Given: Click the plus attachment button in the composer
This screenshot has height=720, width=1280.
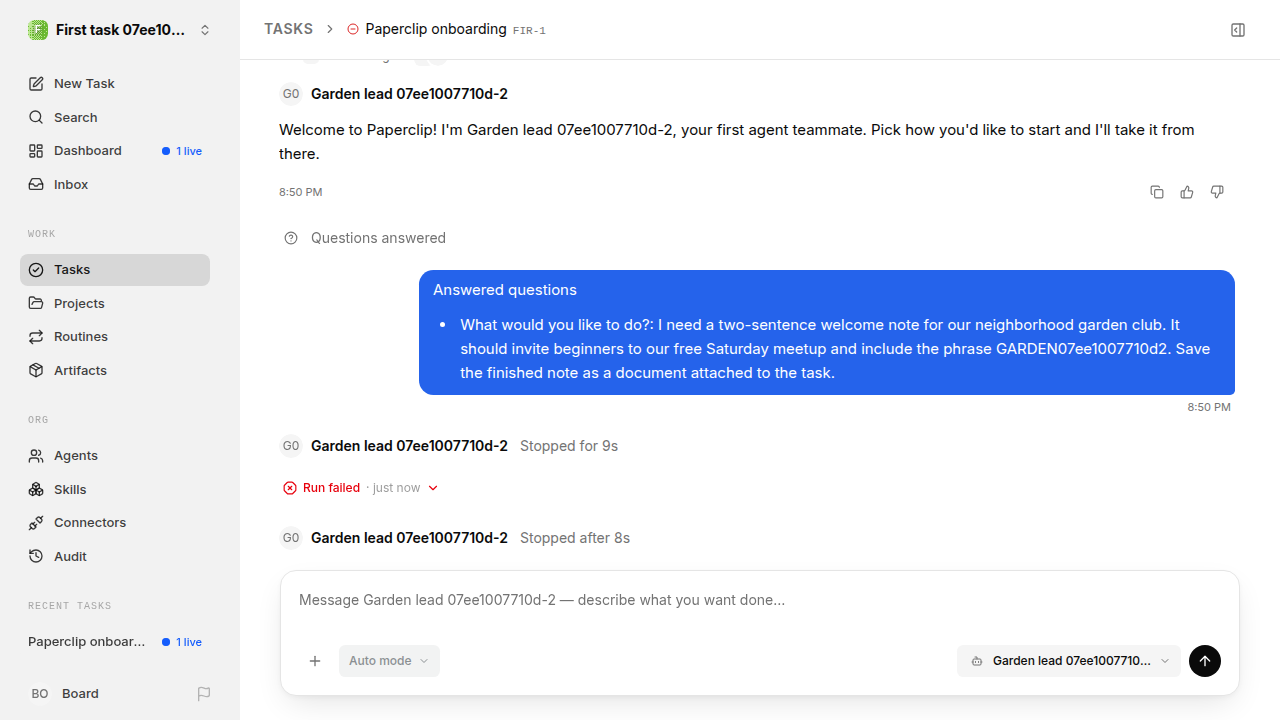Looking at the screenshot, I should [315, 661].
